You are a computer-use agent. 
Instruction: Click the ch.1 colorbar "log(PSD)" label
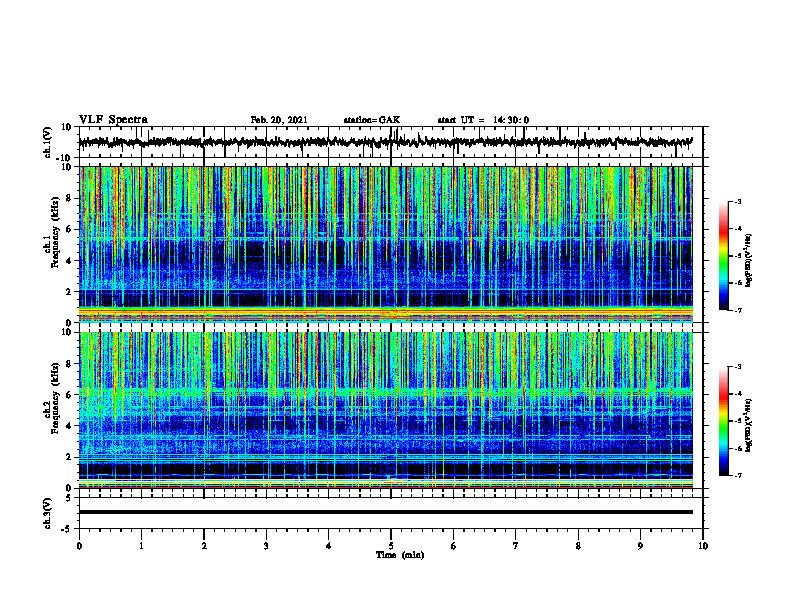(x=749, y=261)
